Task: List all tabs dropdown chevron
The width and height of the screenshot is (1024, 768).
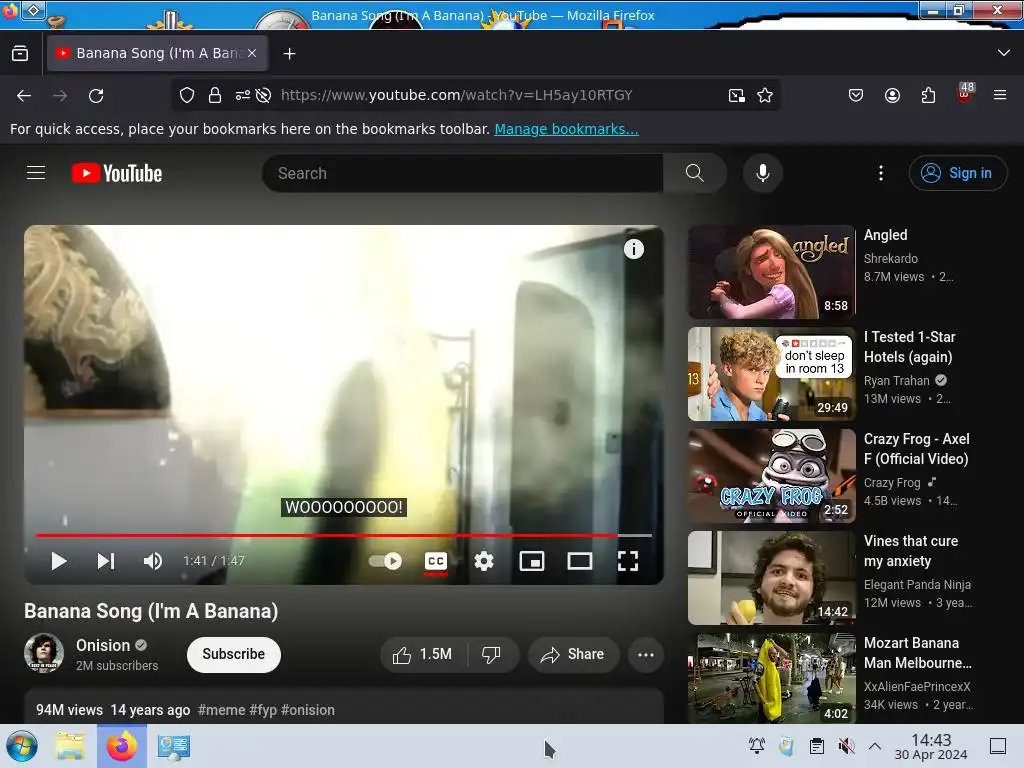Action: click(1004, 53)
